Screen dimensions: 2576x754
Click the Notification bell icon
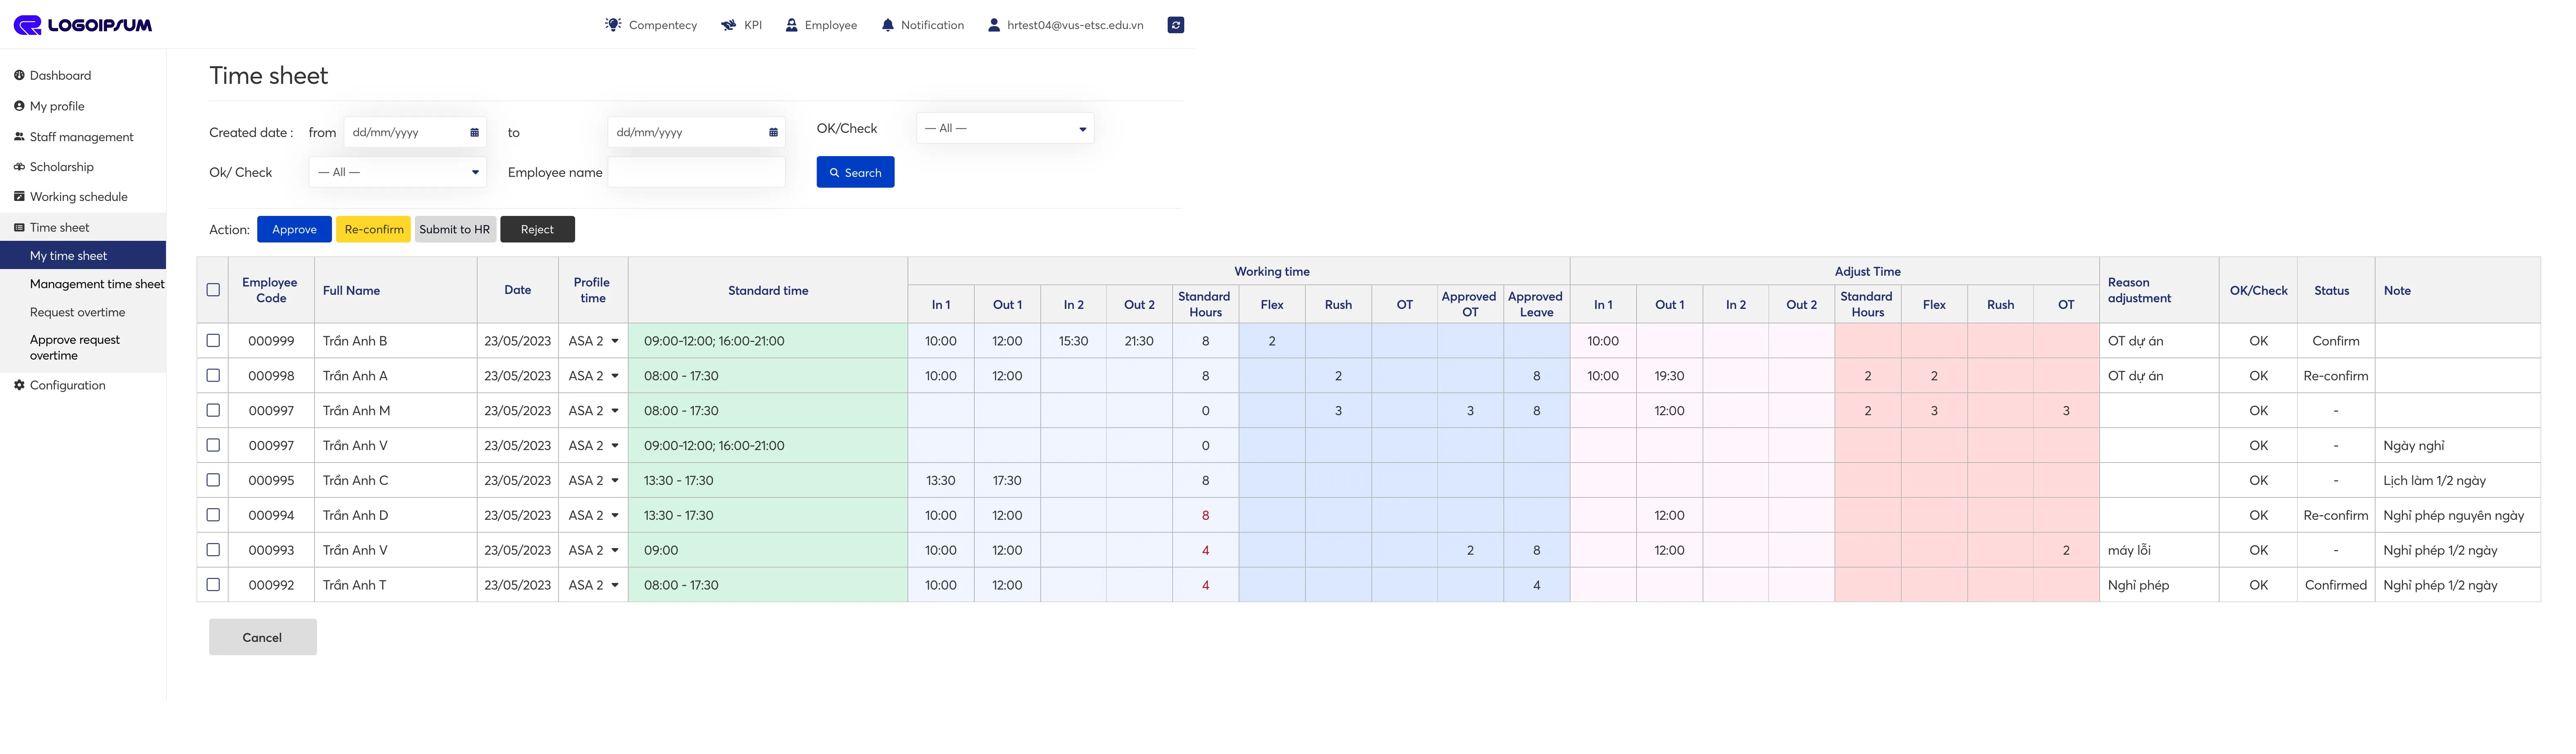coord(887,25)
